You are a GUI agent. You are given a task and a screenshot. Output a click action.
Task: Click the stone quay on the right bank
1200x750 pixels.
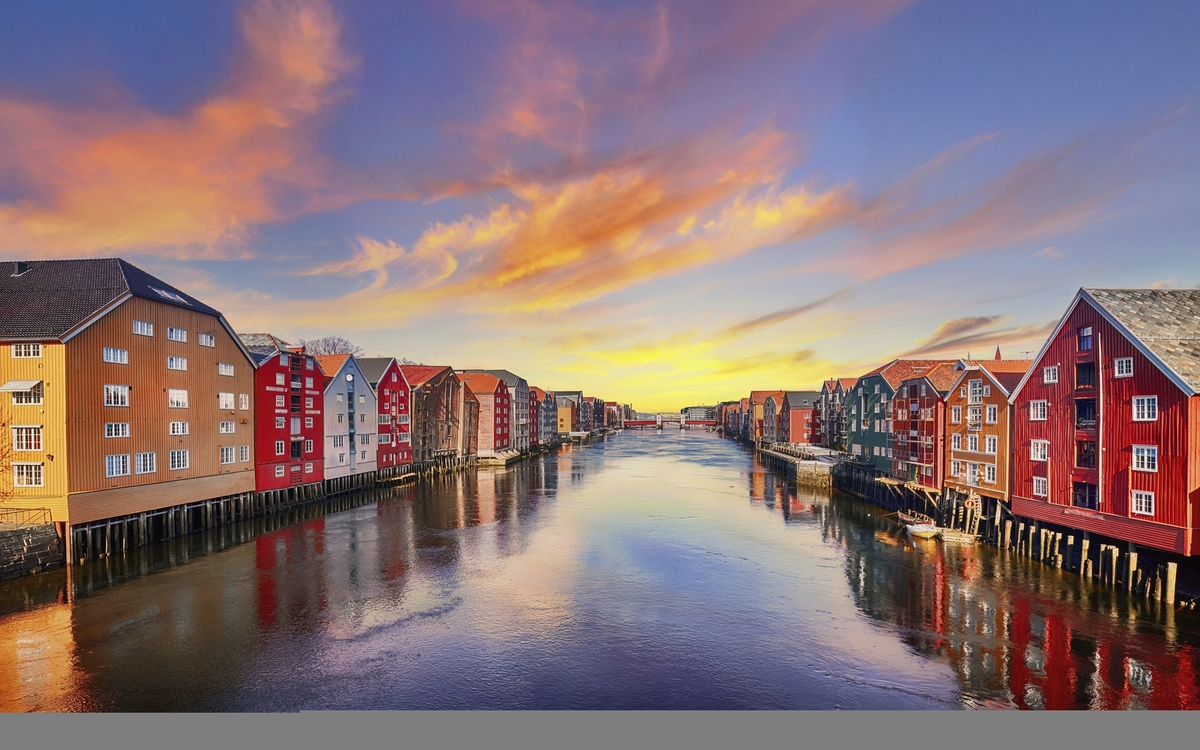point(800,465)
